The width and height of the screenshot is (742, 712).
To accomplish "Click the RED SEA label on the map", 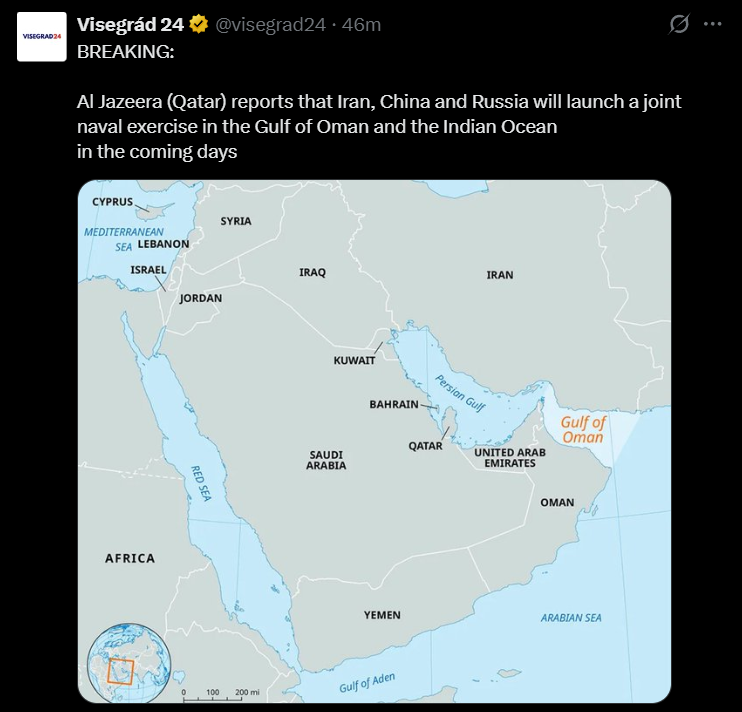I will pos(201,484).
